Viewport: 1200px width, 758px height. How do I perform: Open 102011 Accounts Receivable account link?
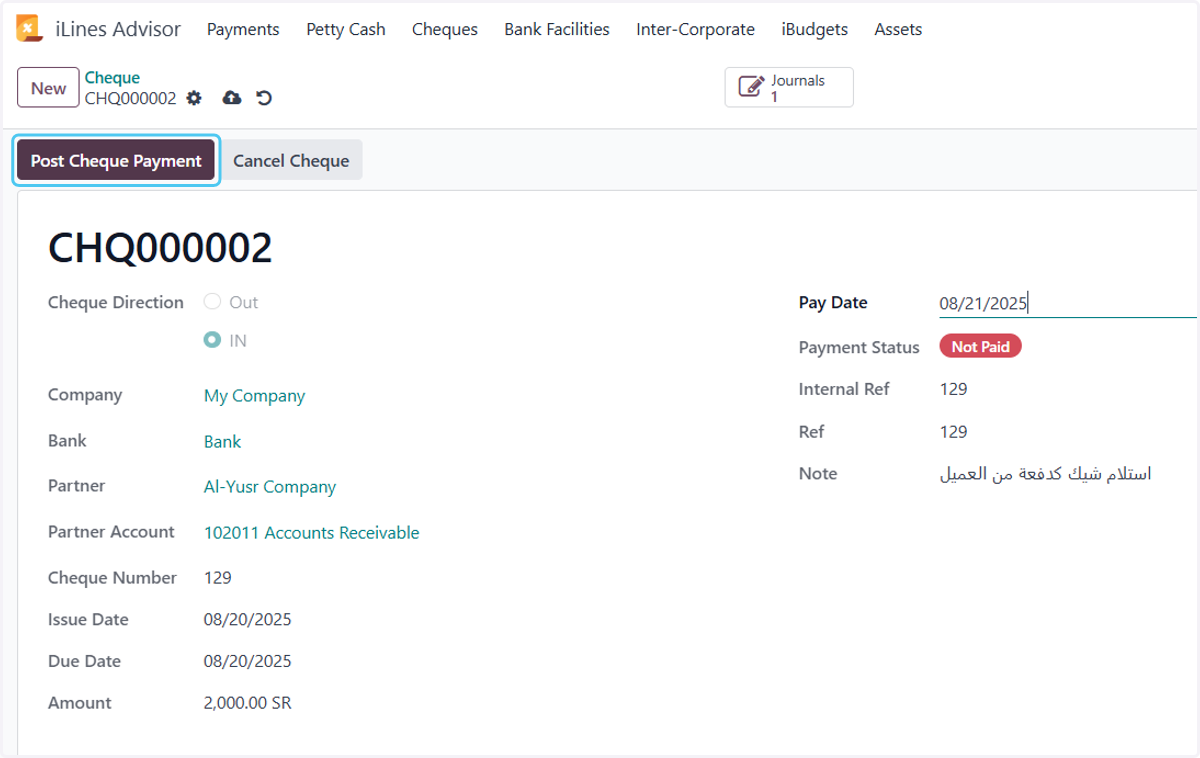[x=311, y=533]
